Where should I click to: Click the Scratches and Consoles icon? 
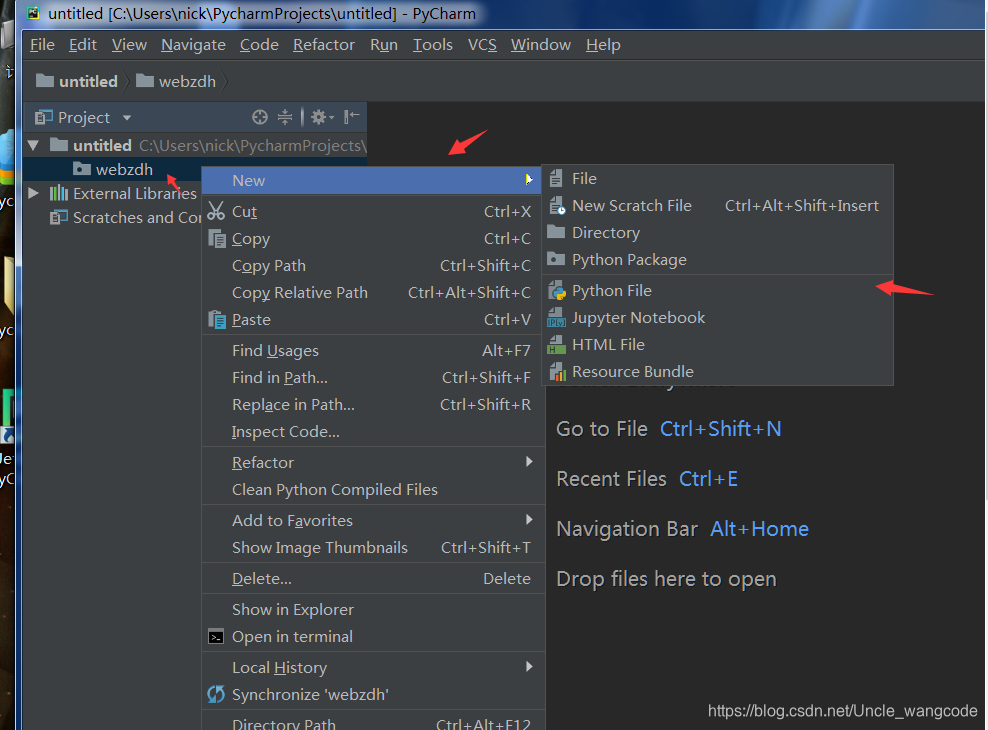pyautogui.click(x=59, y=217)
